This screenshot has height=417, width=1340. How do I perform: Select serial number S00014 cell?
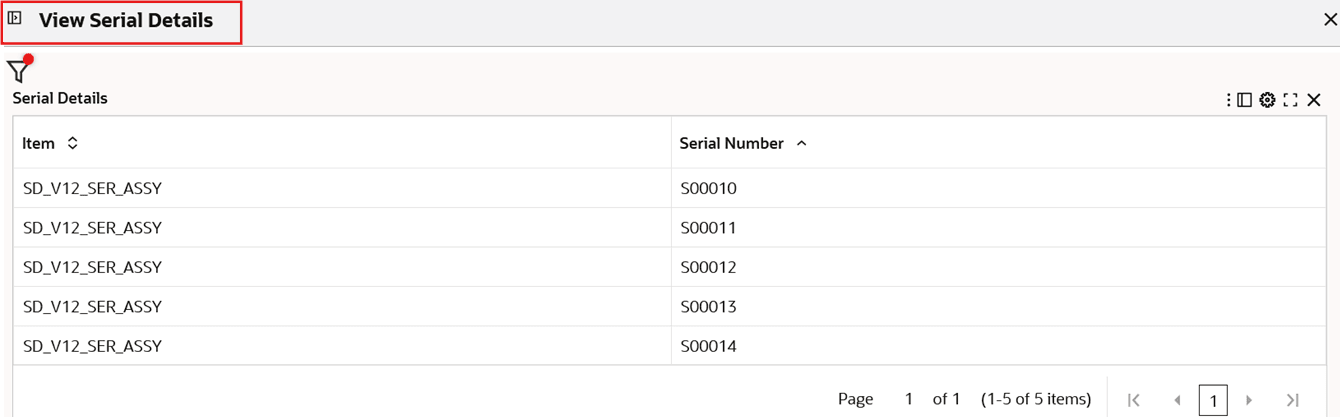coord(998,346)
